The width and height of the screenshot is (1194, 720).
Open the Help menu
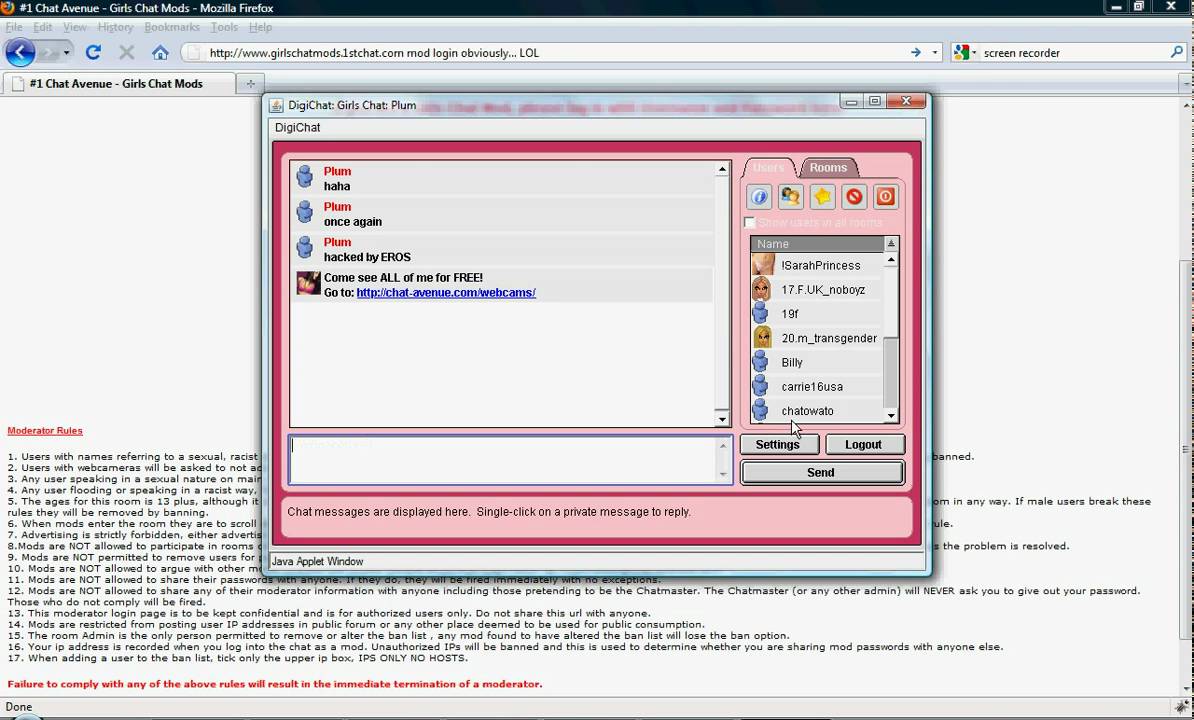[x=260, y=27]
